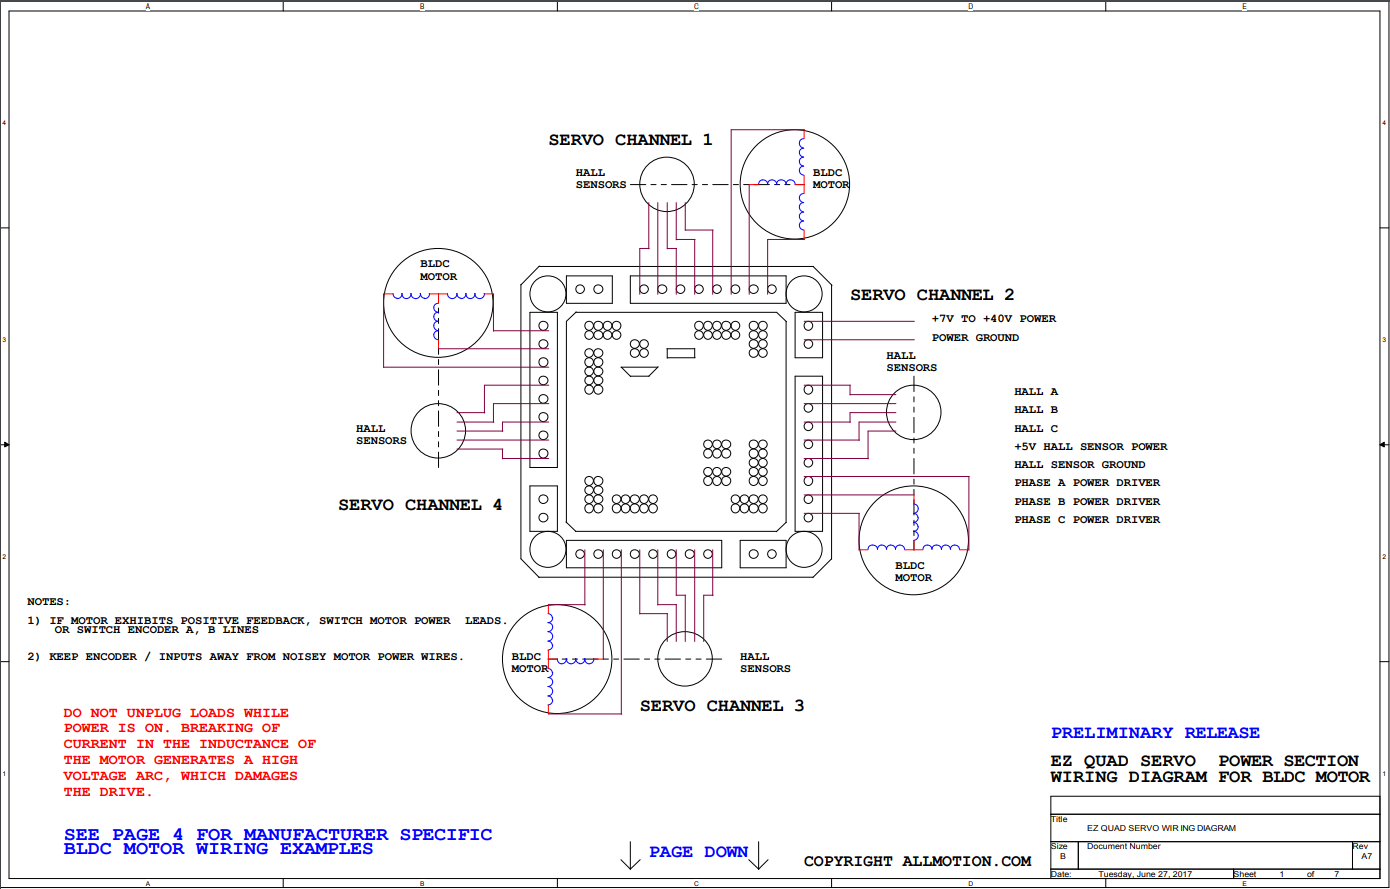
Task: Click the Servo Channel 3 BLDC motor symbol
Action: 557,659
